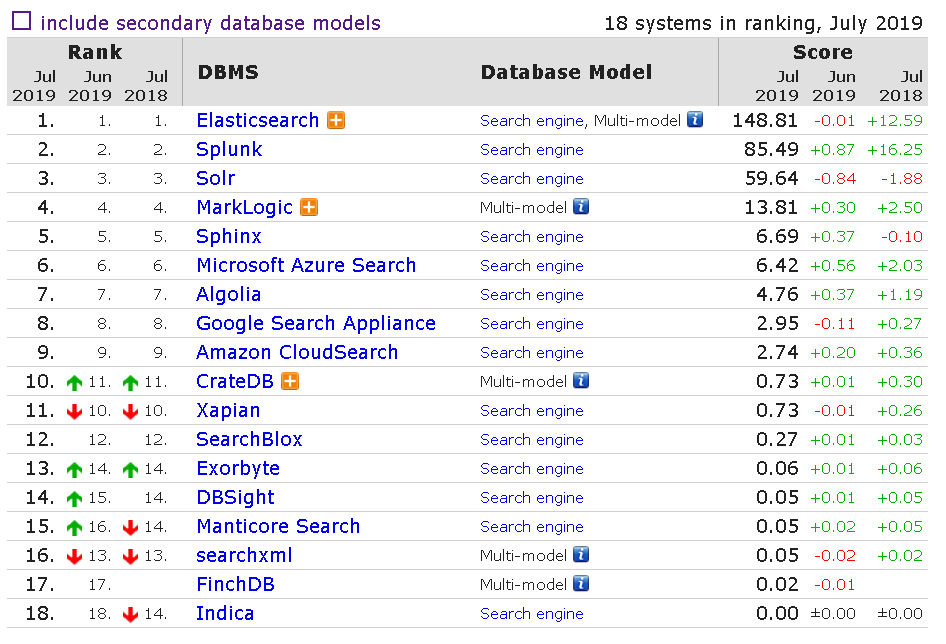
Task: Click the info icon in the CrateDB row
Action: tap(581, 380)
